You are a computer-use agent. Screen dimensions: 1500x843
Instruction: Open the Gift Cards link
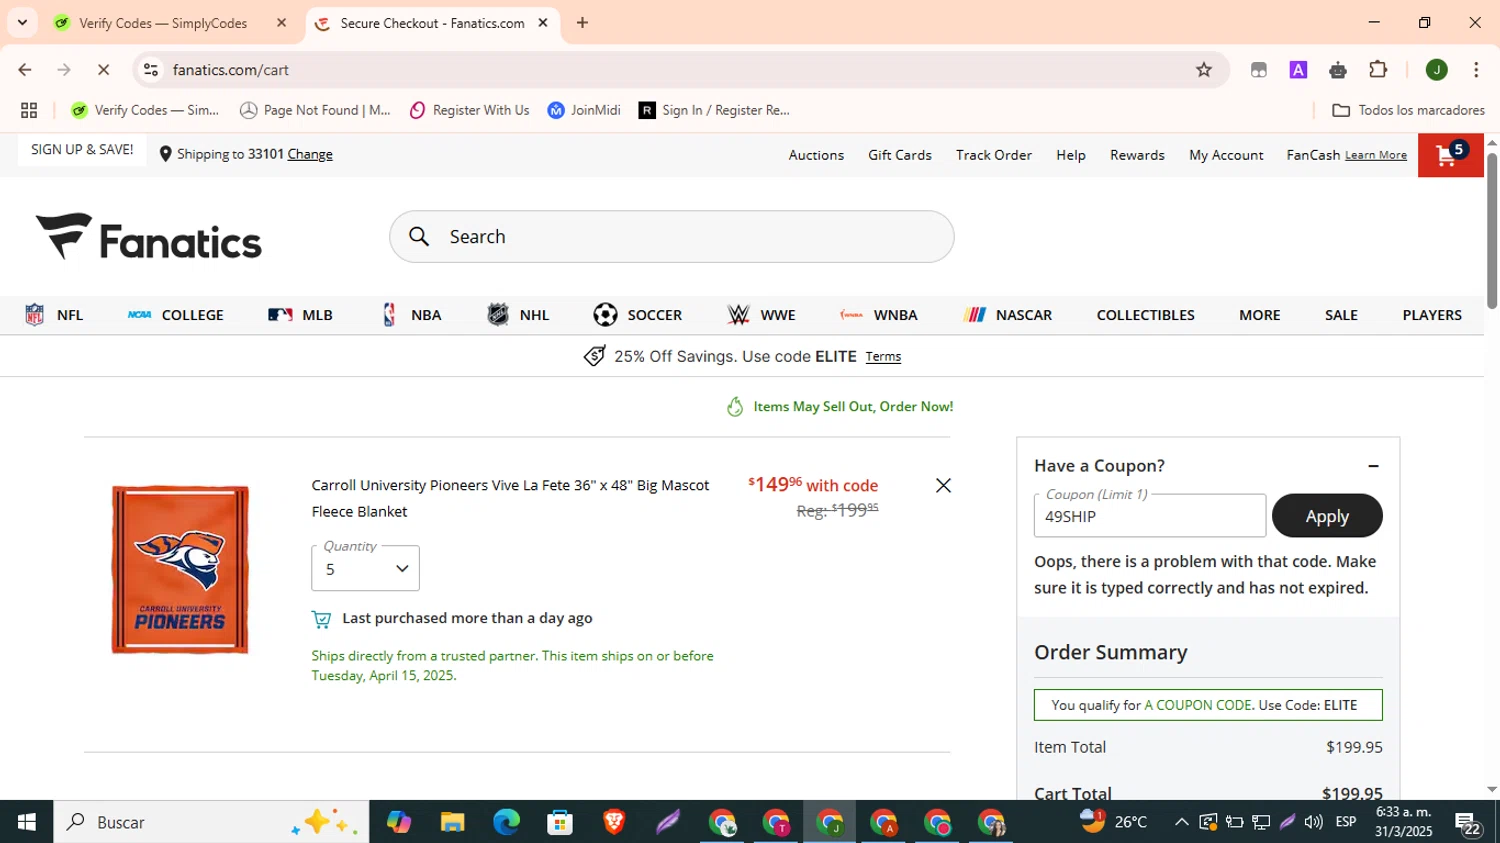pos(899,155)
